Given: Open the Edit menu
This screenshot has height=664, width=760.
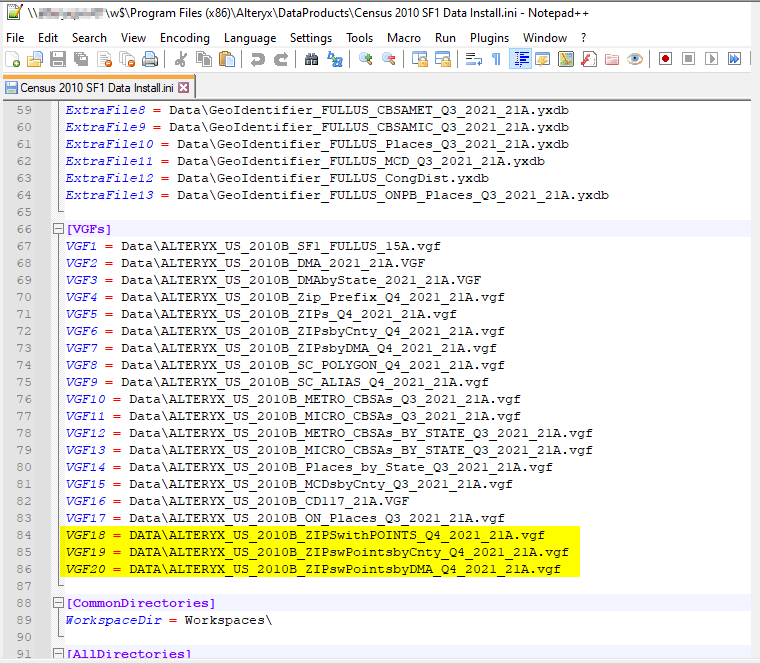Looking at the screenshot, I should pyautogui.click(x=48, y=38).
